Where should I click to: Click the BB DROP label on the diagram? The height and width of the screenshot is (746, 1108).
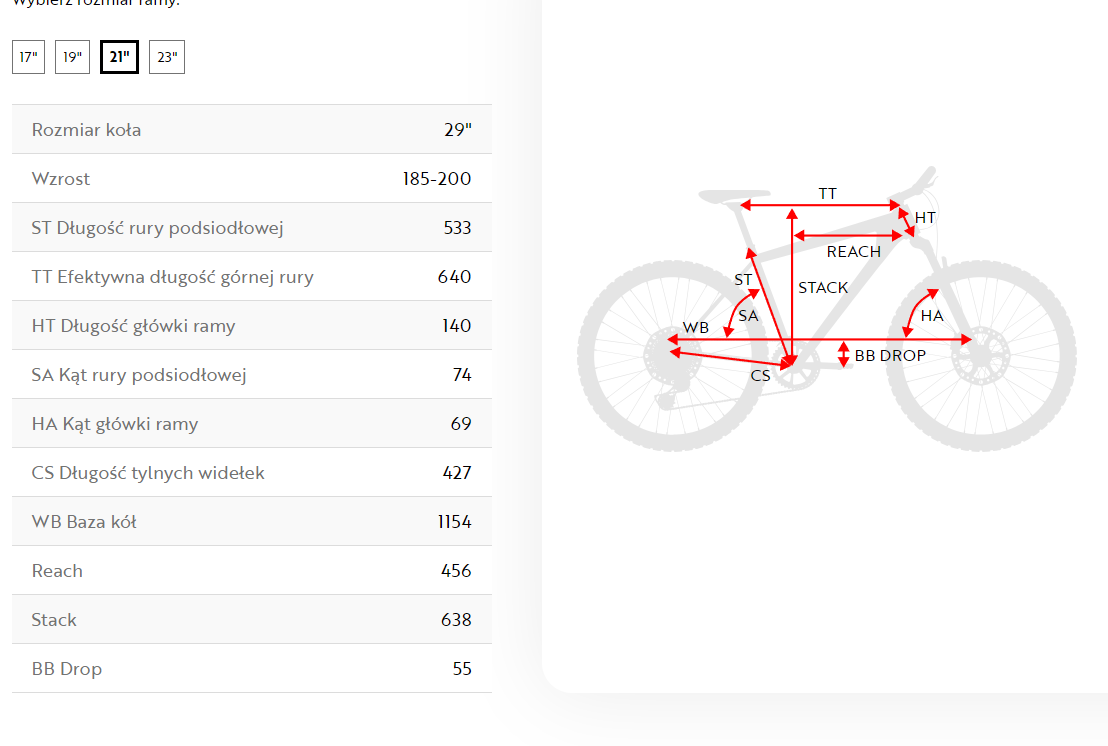point(890,355)
